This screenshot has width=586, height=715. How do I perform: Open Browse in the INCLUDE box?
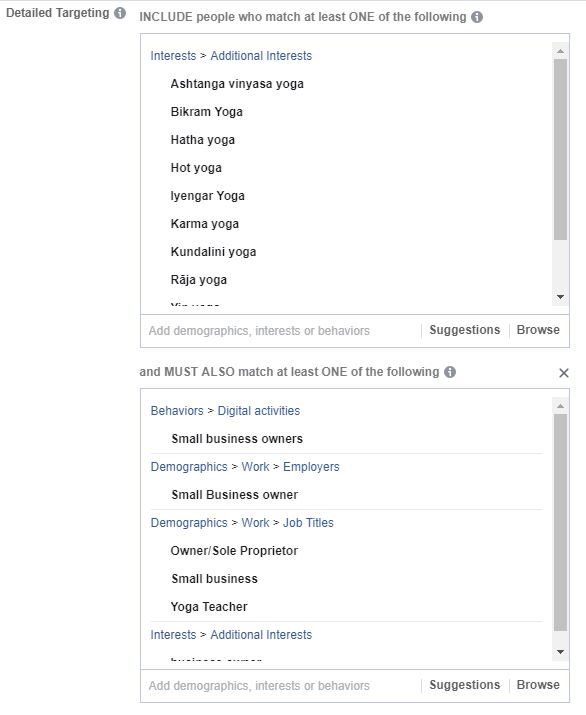click(x=538, y=330)
